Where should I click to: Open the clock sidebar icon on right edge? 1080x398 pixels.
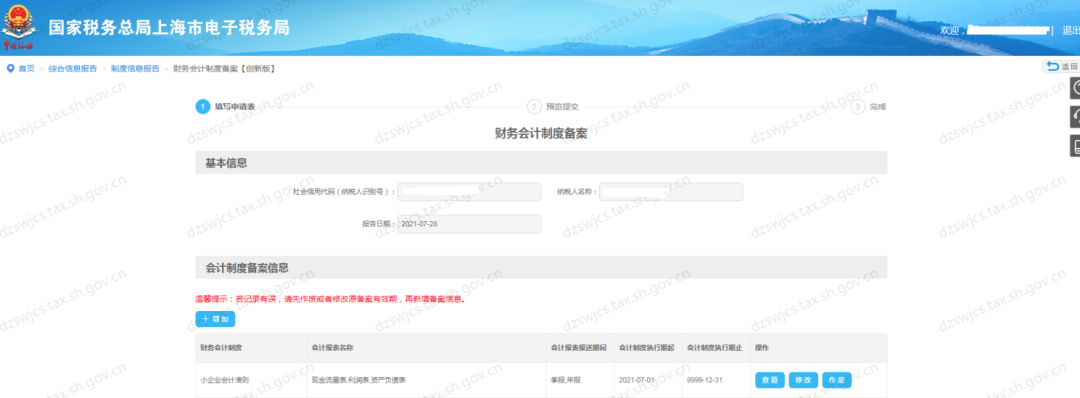point(1074,88)
